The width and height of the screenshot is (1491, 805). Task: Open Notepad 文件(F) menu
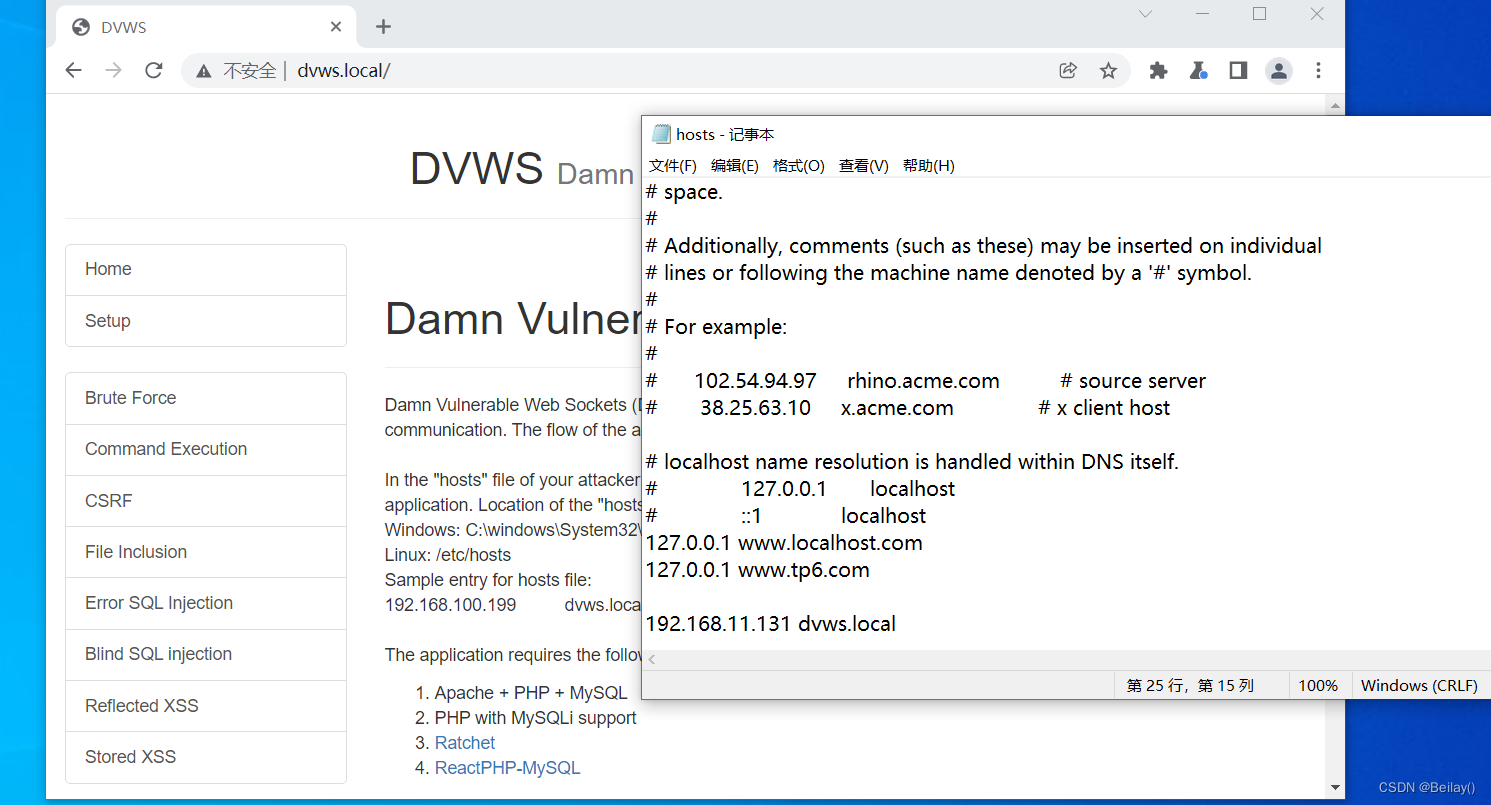(673, 166)
